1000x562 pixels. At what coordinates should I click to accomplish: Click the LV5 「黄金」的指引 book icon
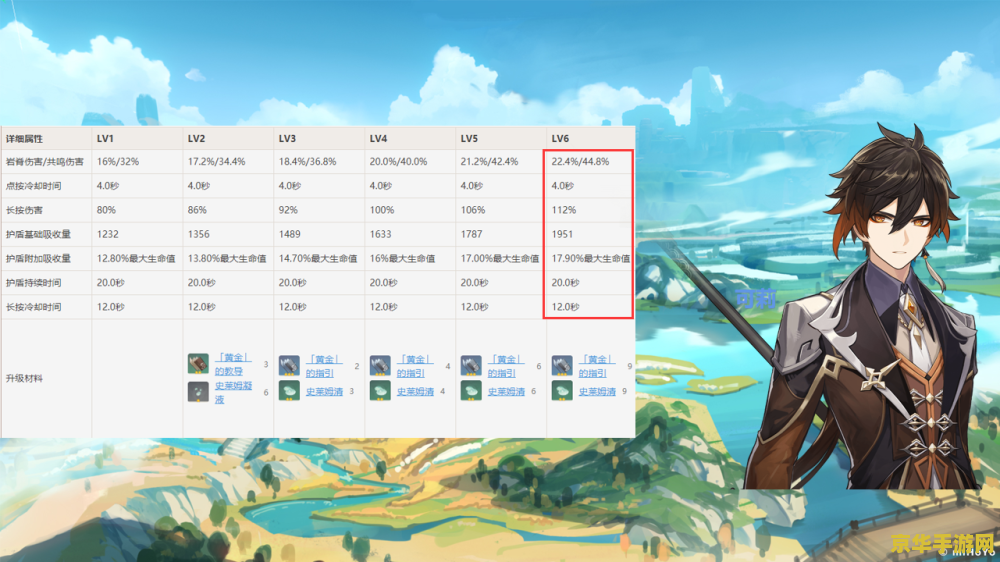471,366
